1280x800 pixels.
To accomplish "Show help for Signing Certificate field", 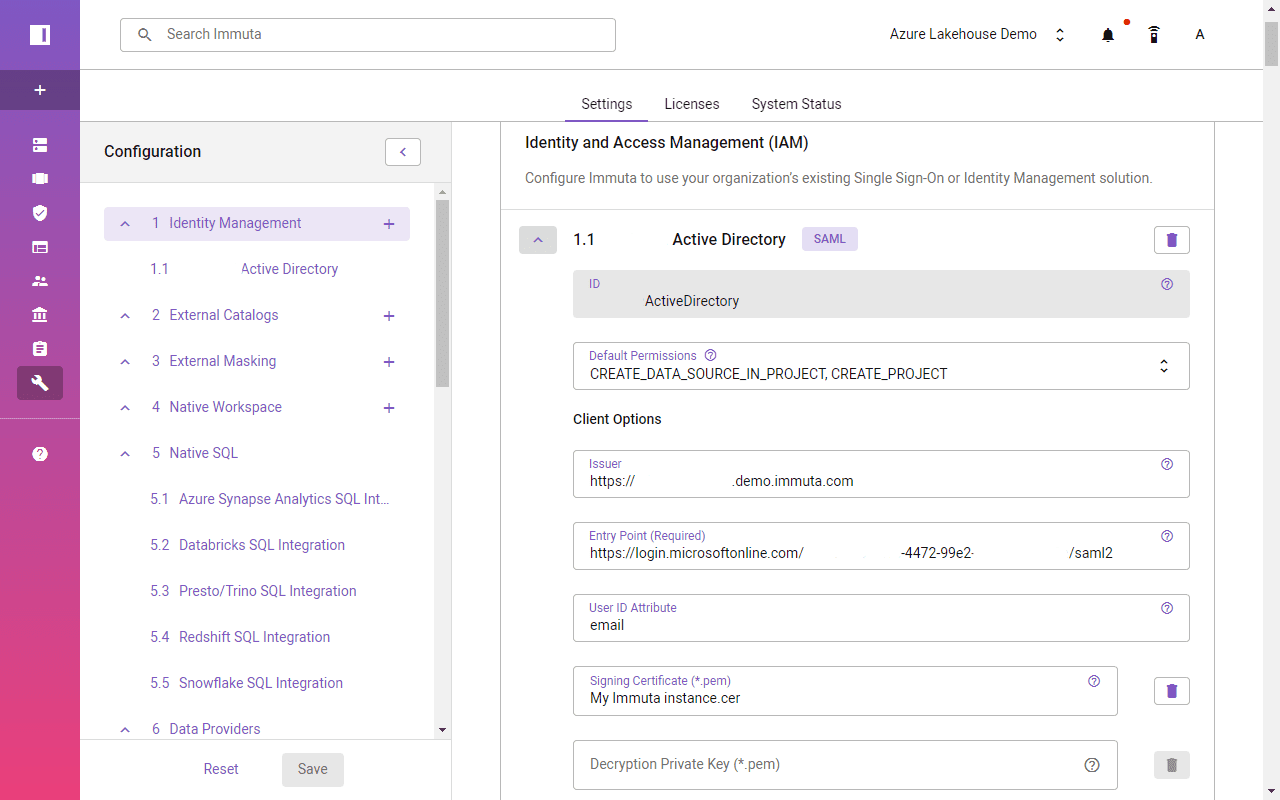I will click(x=1094, y=681).
